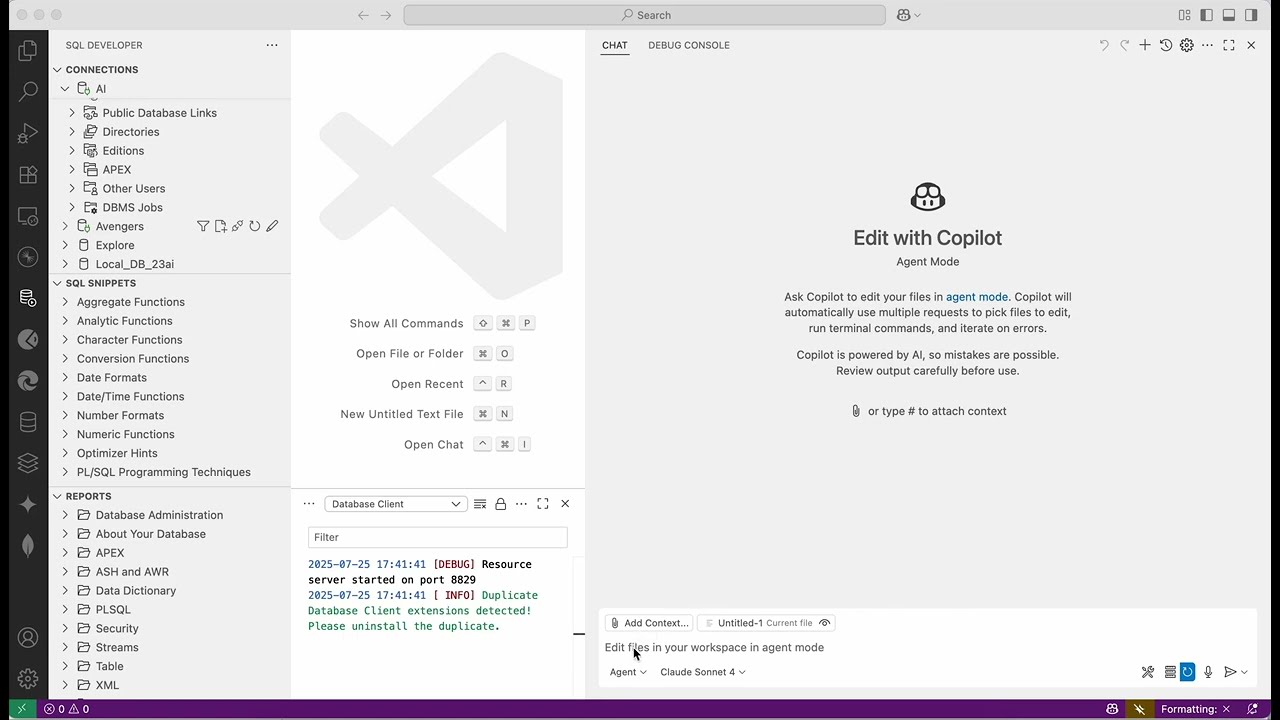Collapse the AI connection node
1280x720 pixels.
click(65, 89)
